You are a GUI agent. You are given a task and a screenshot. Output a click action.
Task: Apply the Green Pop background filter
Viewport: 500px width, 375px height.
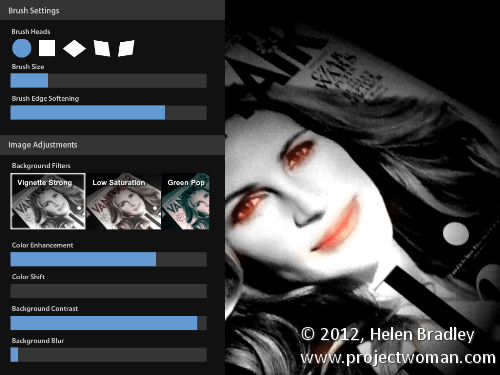pos(186,201)
